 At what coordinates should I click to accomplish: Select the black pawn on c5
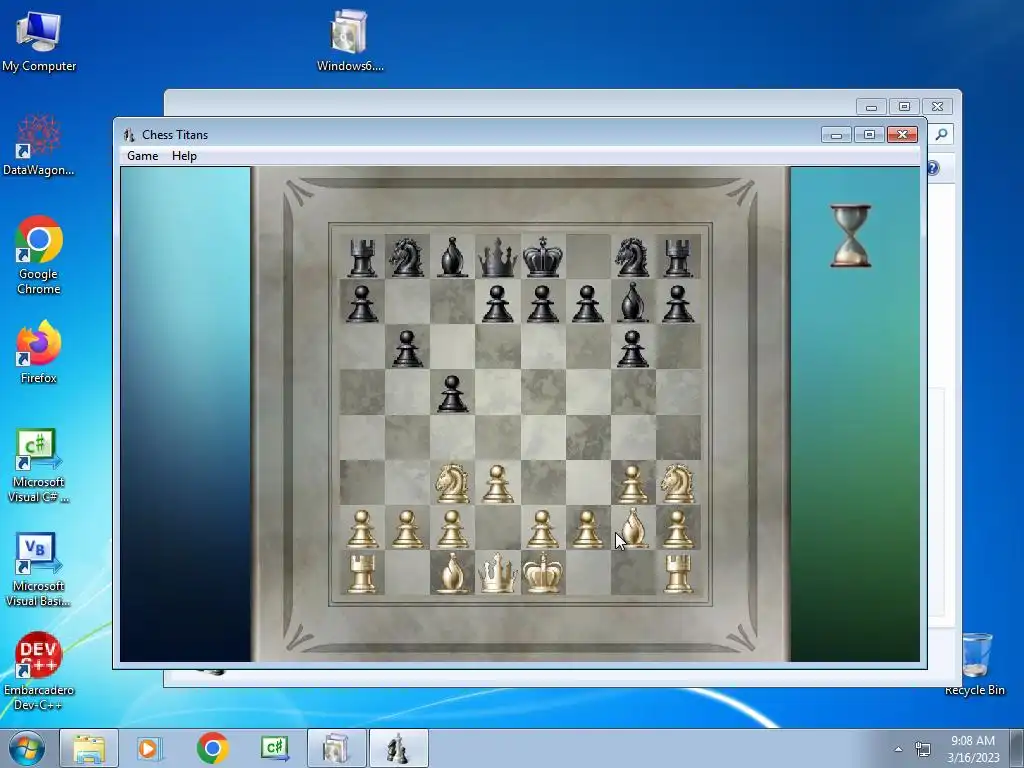tap(453, 392)
